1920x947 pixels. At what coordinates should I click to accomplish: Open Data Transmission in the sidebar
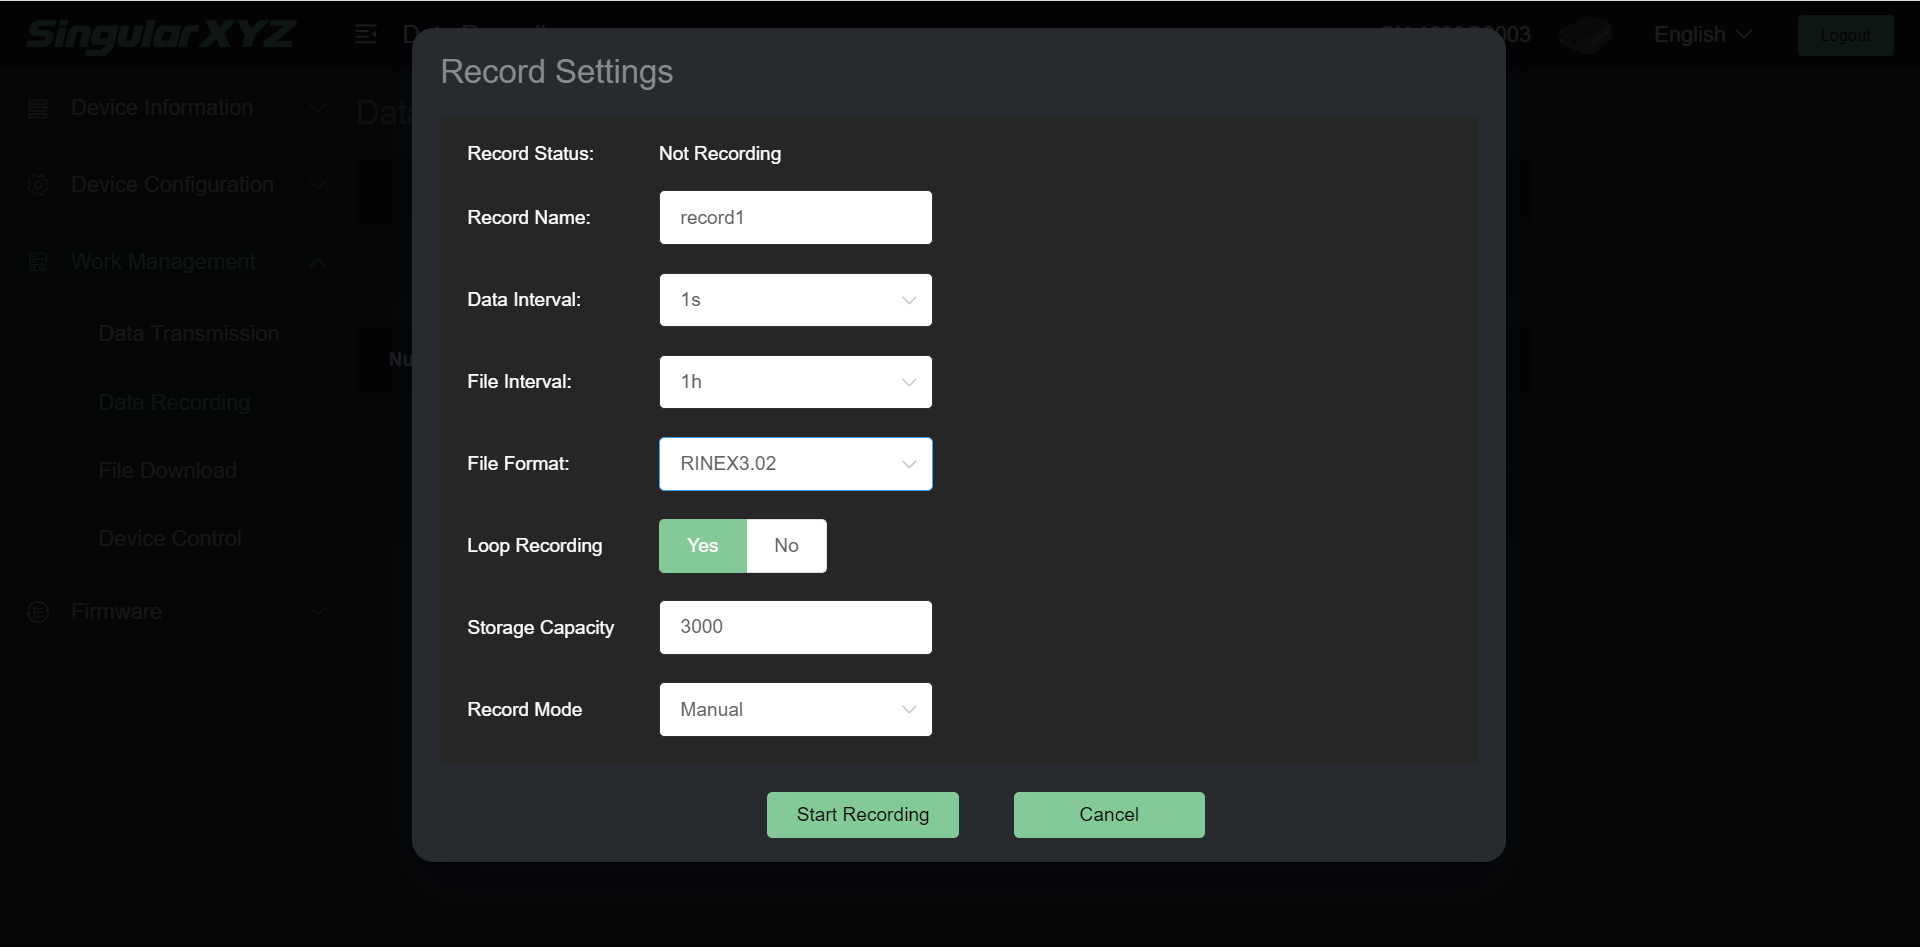tap(188, 334)
